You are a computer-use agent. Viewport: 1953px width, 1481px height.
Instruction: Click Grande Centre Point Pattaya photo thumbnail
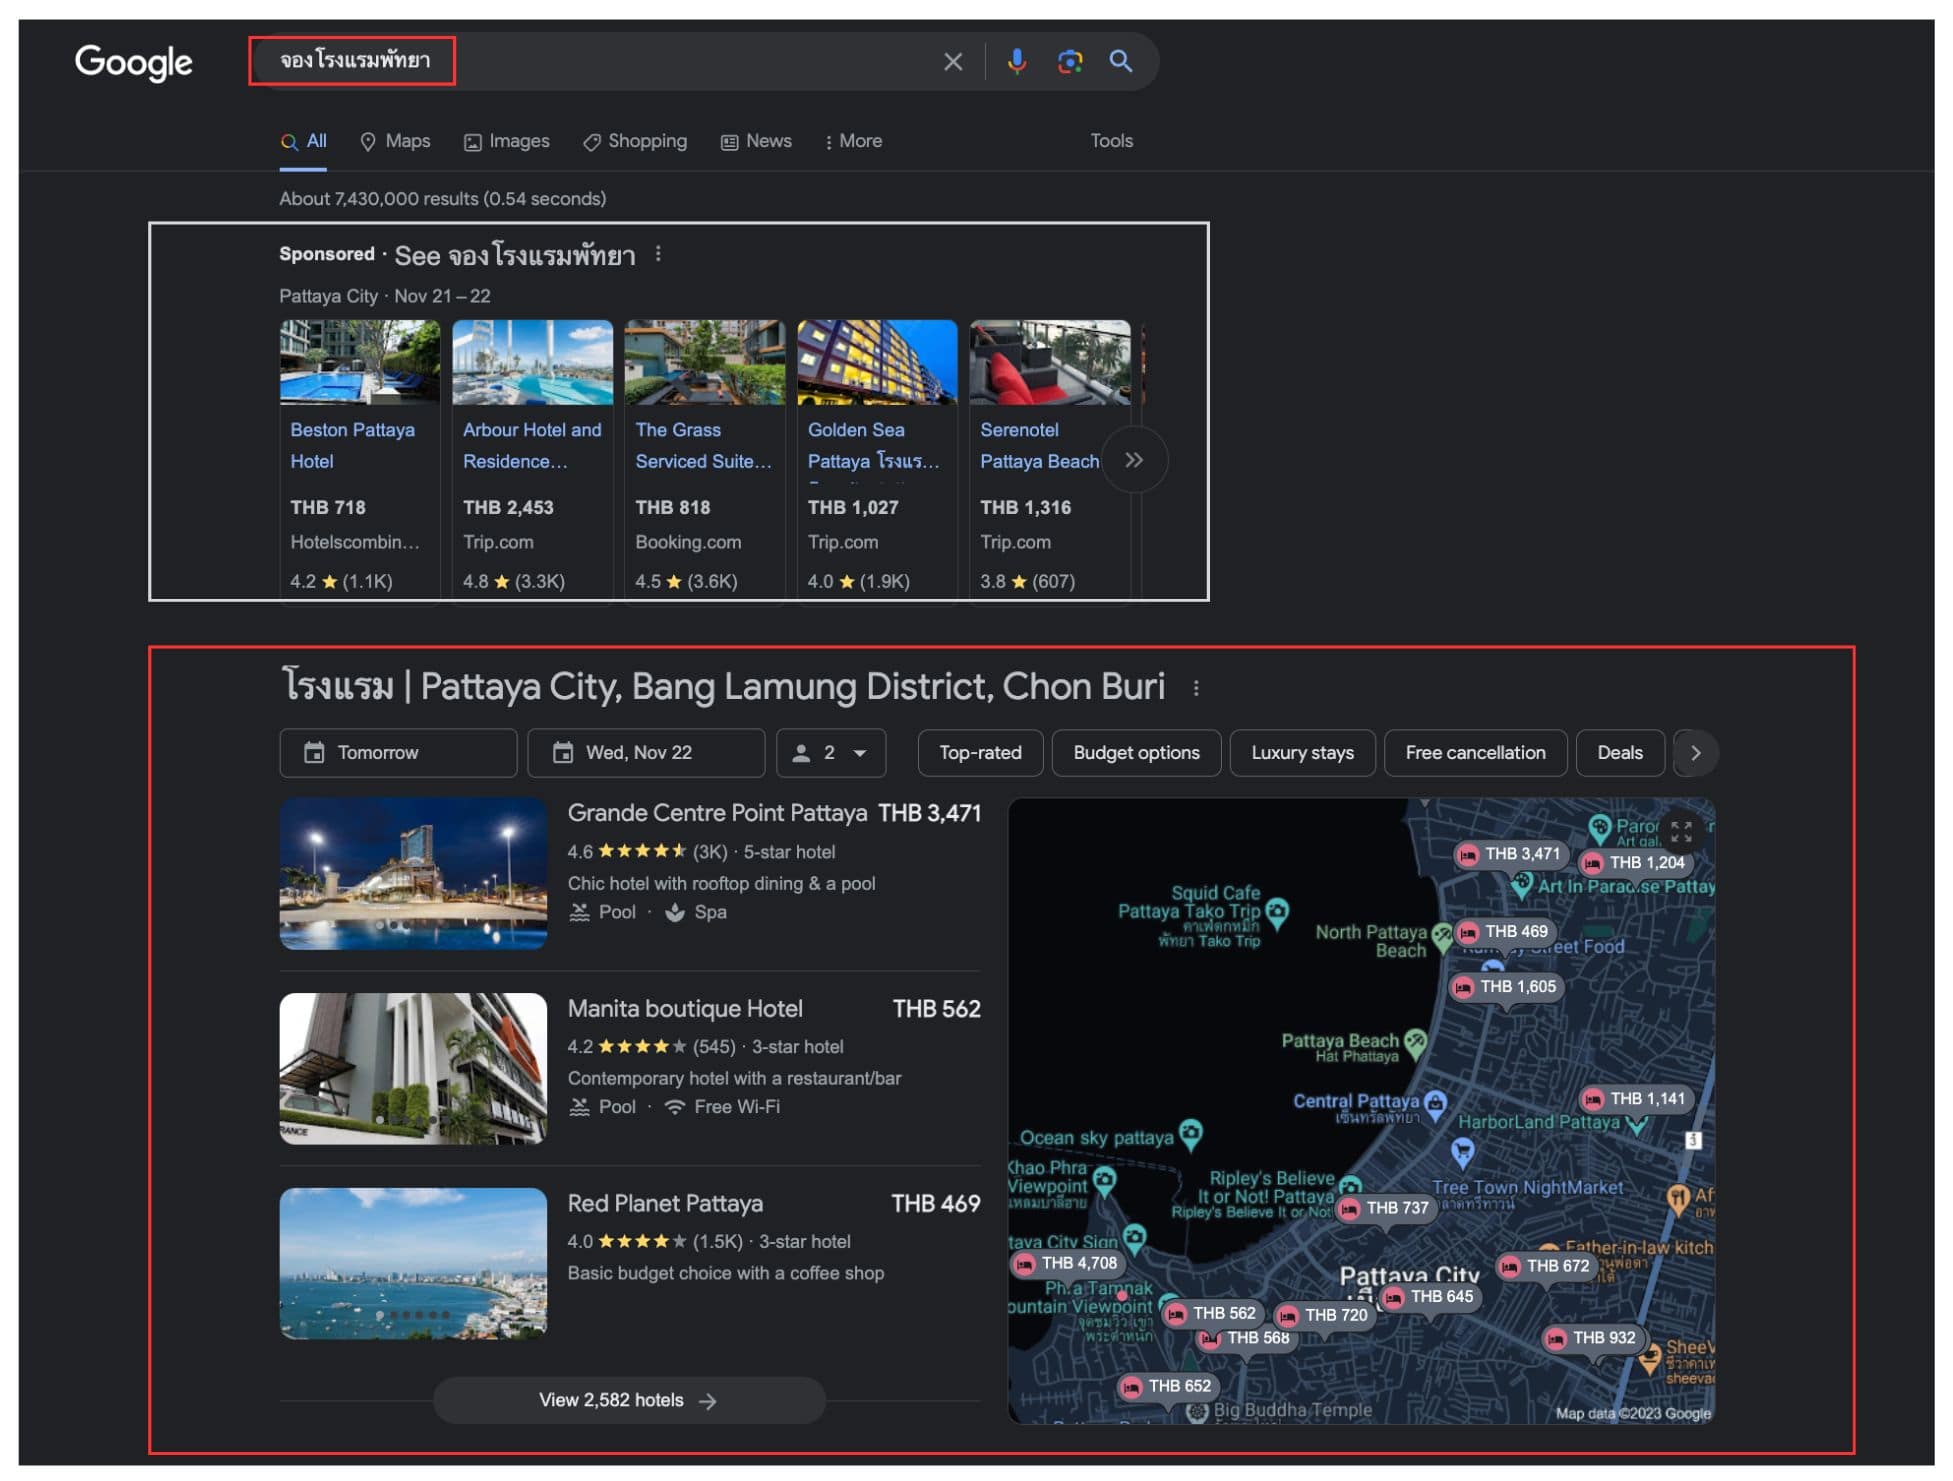(413, 874)
